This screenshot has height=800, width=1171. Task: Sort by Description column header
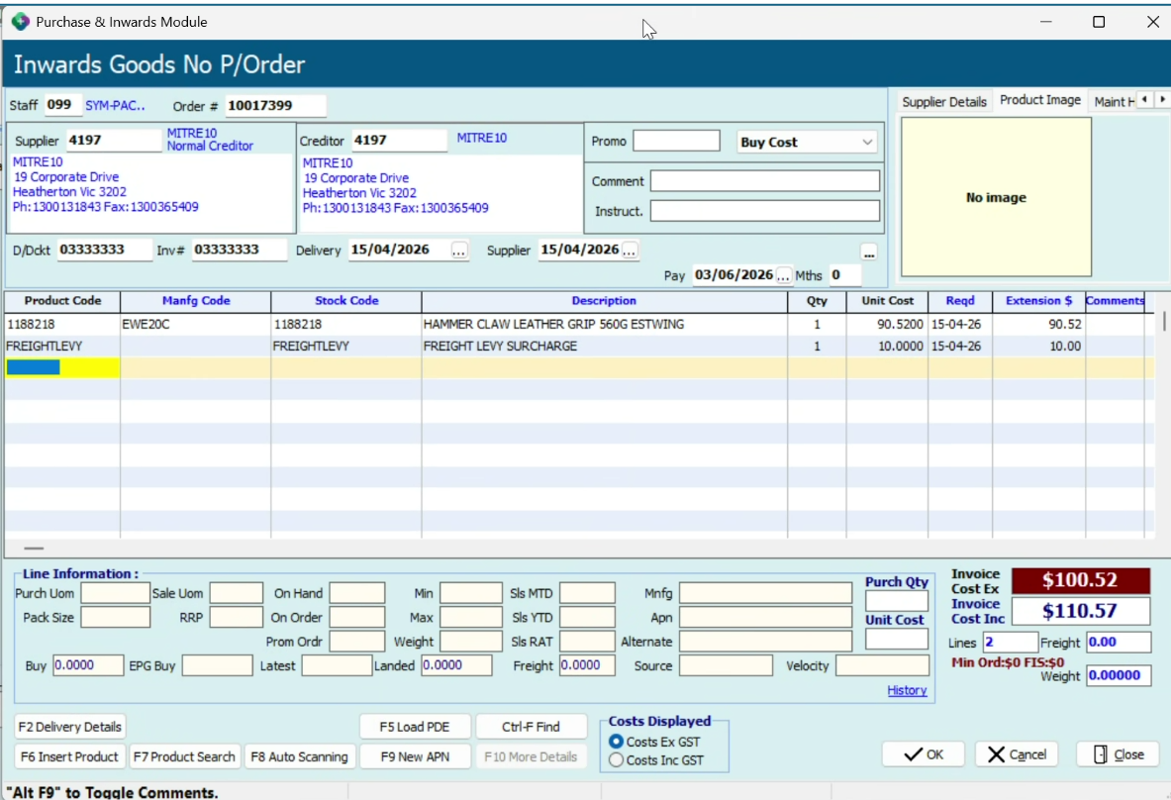603,301
